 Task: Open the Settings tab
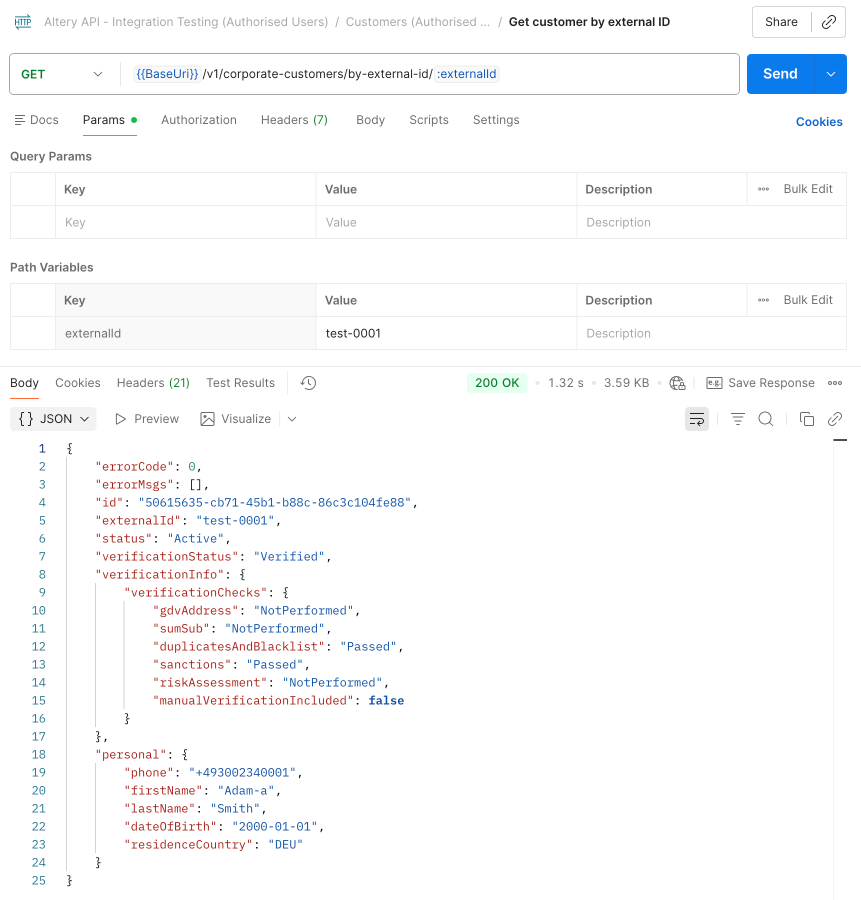pyautogui.click(x=496, y=120)
